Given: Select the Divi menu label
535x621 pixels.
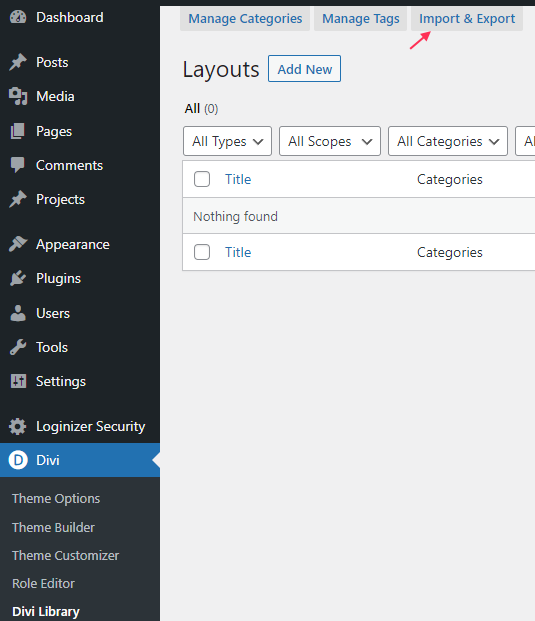Looking at the screenshot, I should 48,460.
